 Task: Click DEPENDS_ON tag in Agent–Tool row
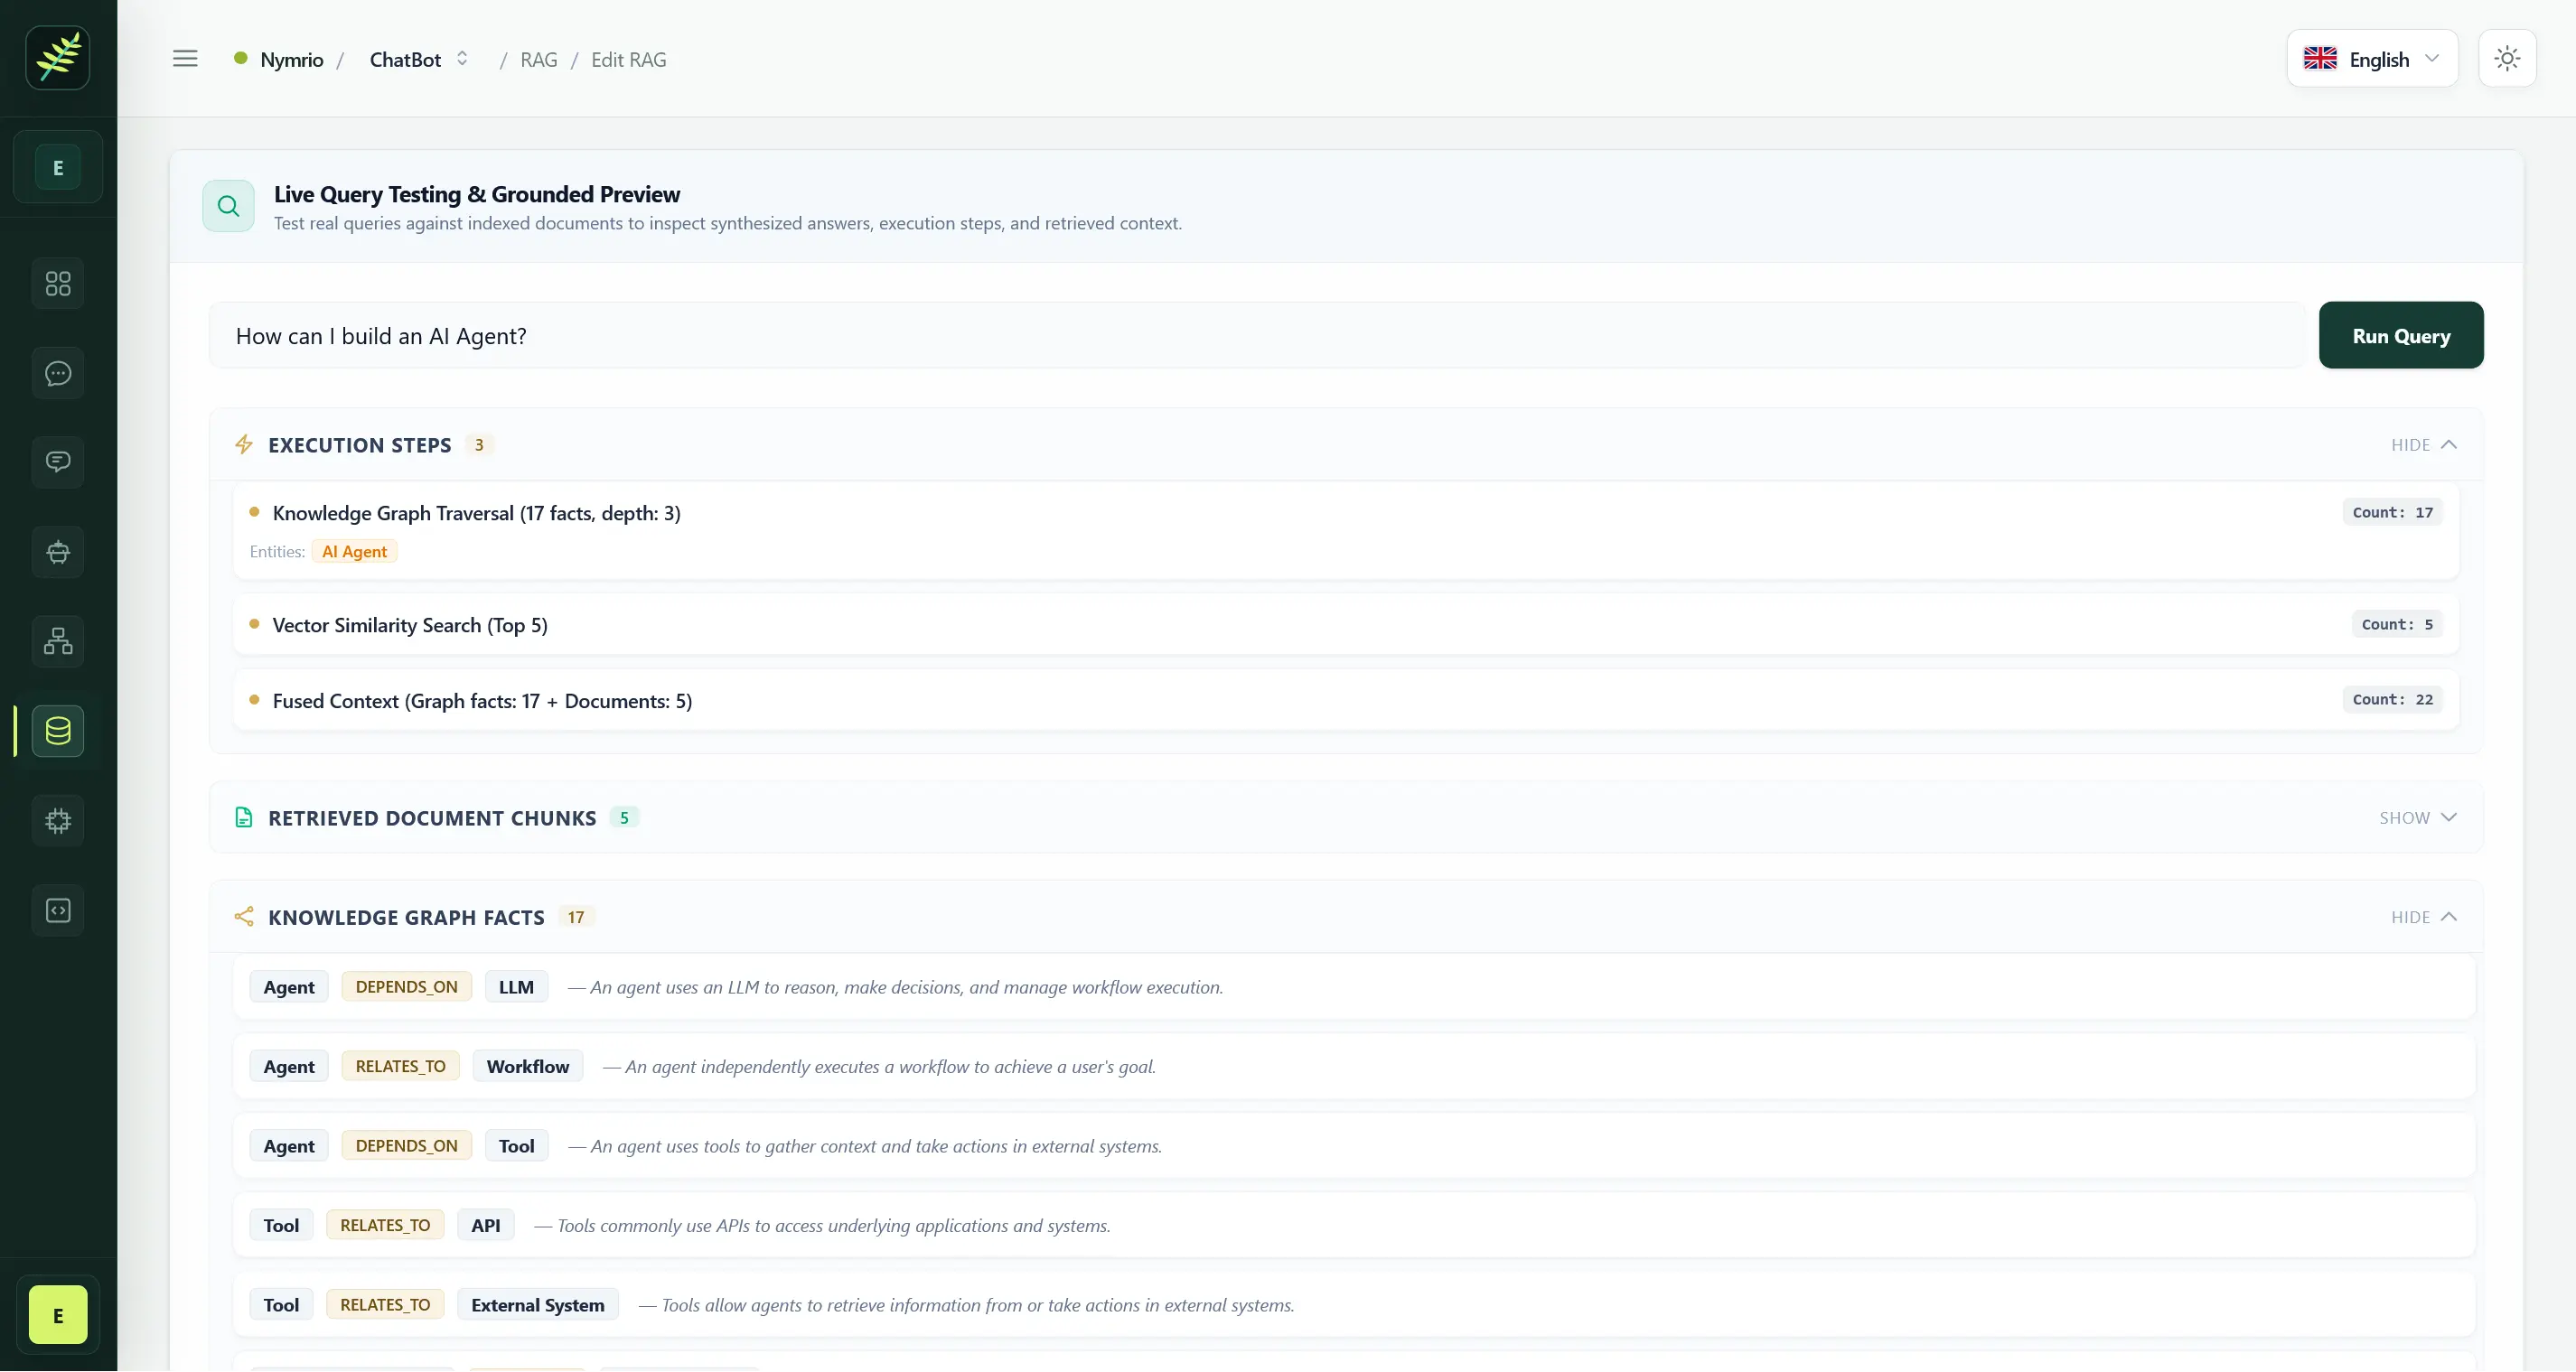406,1146
